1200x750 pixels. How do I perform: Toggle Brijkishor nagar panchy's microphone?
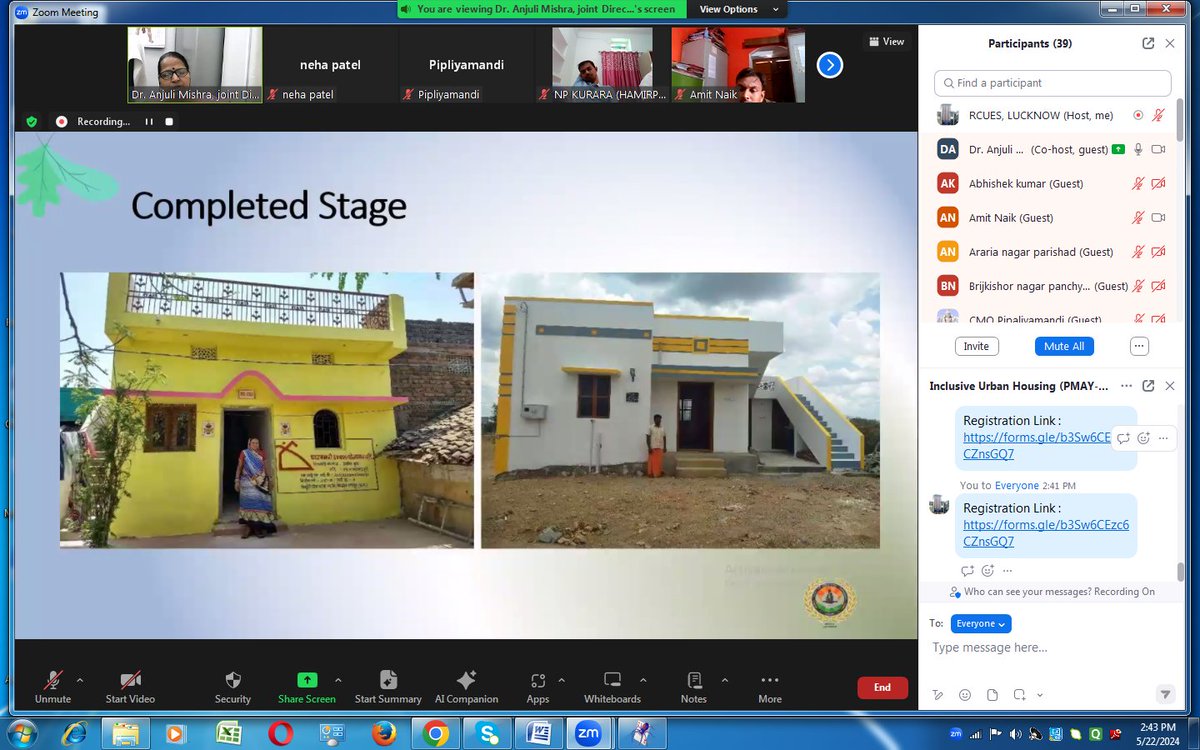pyautogui.click(x=1138, y=286)
